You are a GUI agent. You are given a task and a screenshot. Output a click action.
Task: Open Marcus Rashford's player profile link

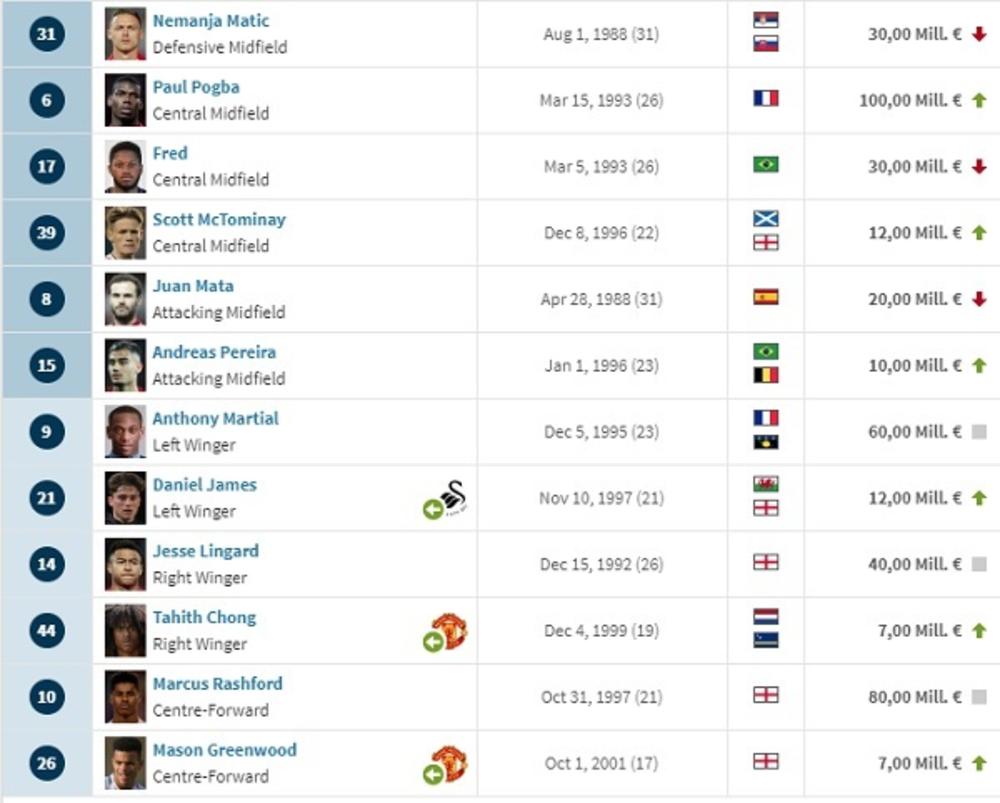(217, 684)
